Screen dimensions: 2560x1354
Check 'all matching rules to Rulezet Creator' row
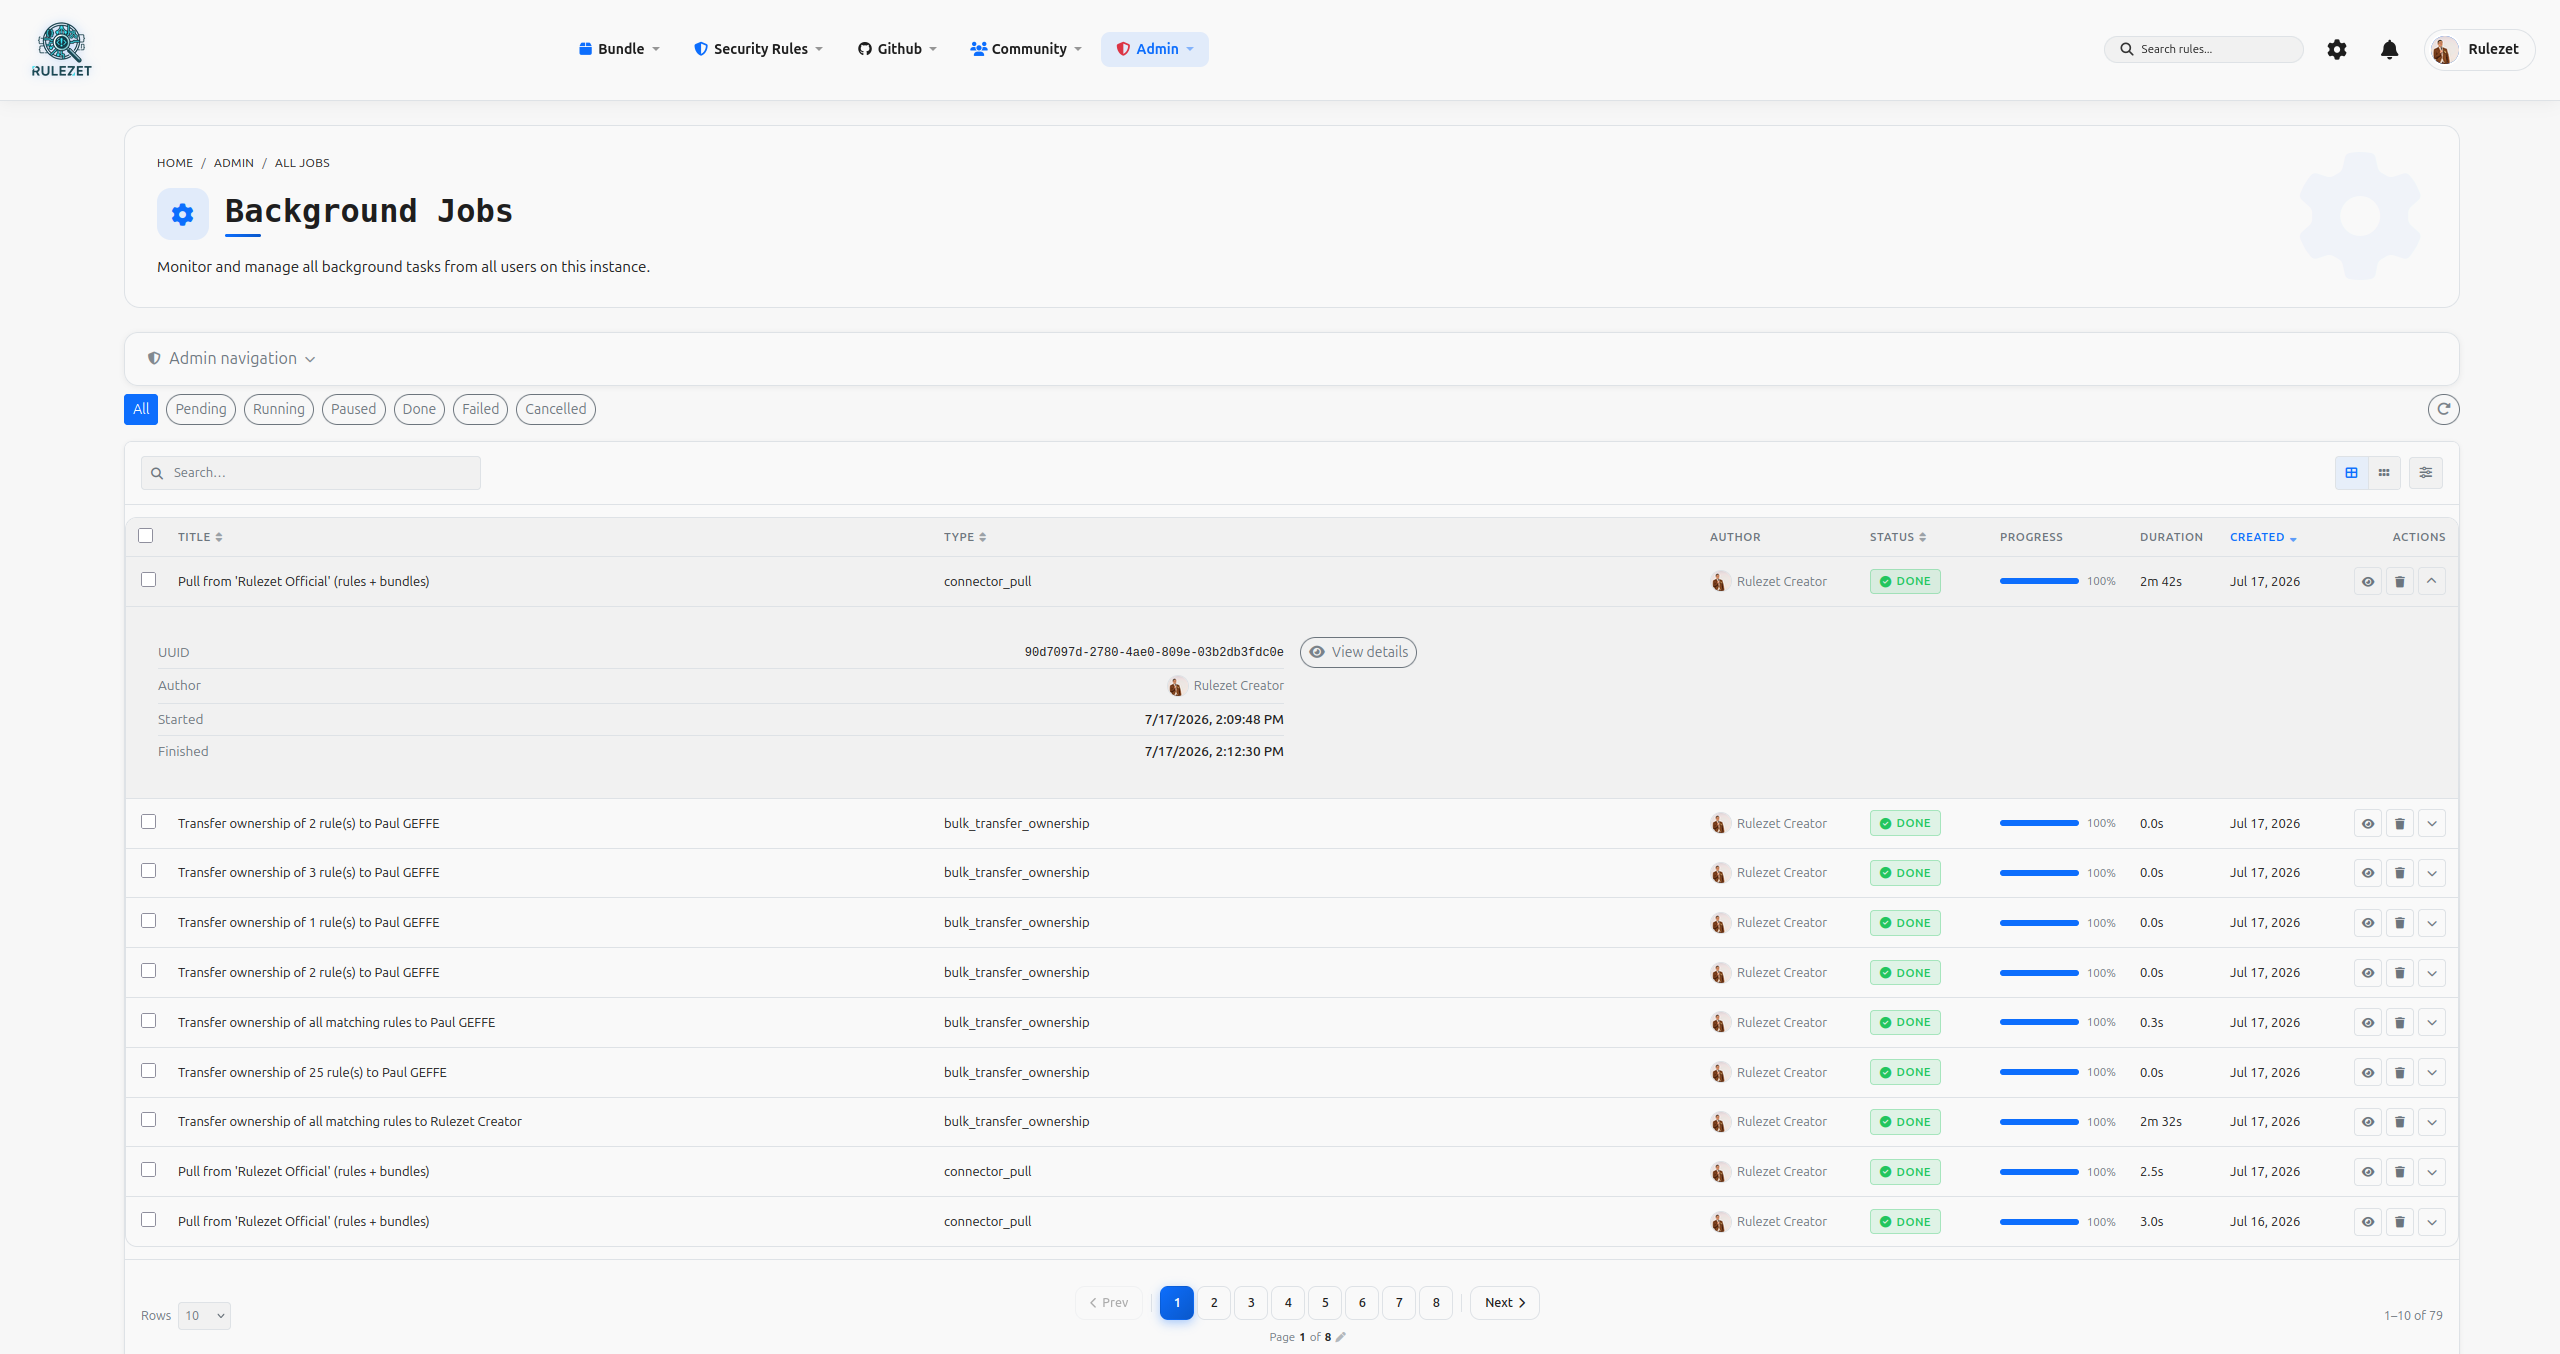pyautogui.click(x=149, y=1120)
